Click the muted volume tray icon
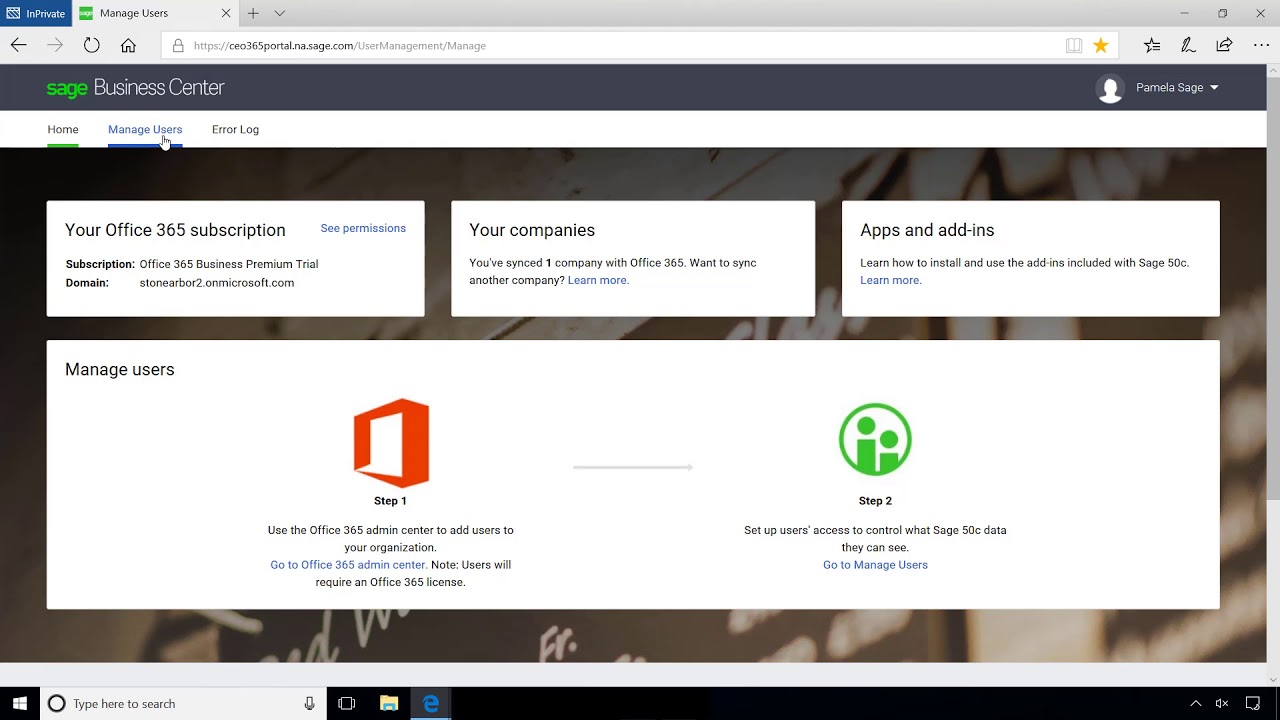This screenshot has width=1280, height=720. 1222,704
